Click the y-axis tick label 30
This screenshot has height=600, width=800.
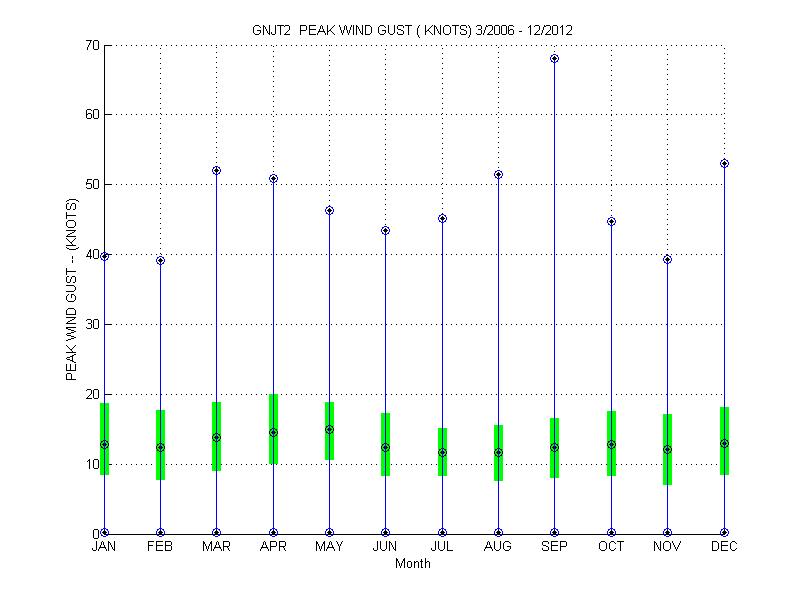tap(92, 324)
